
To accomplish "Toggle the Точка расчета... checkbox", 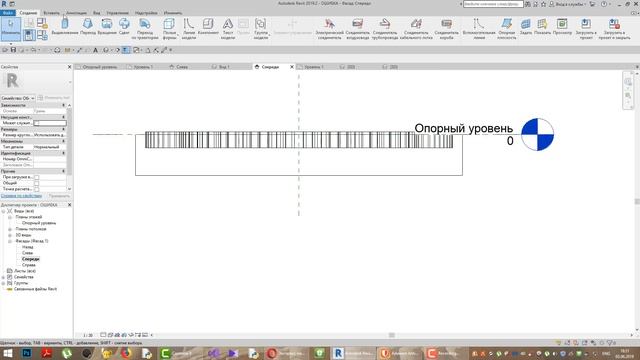I will (37, 189).
